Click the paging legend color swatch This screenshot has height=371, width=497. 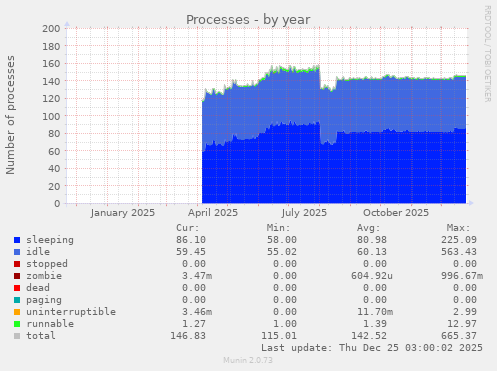click(x=17, y=300)
